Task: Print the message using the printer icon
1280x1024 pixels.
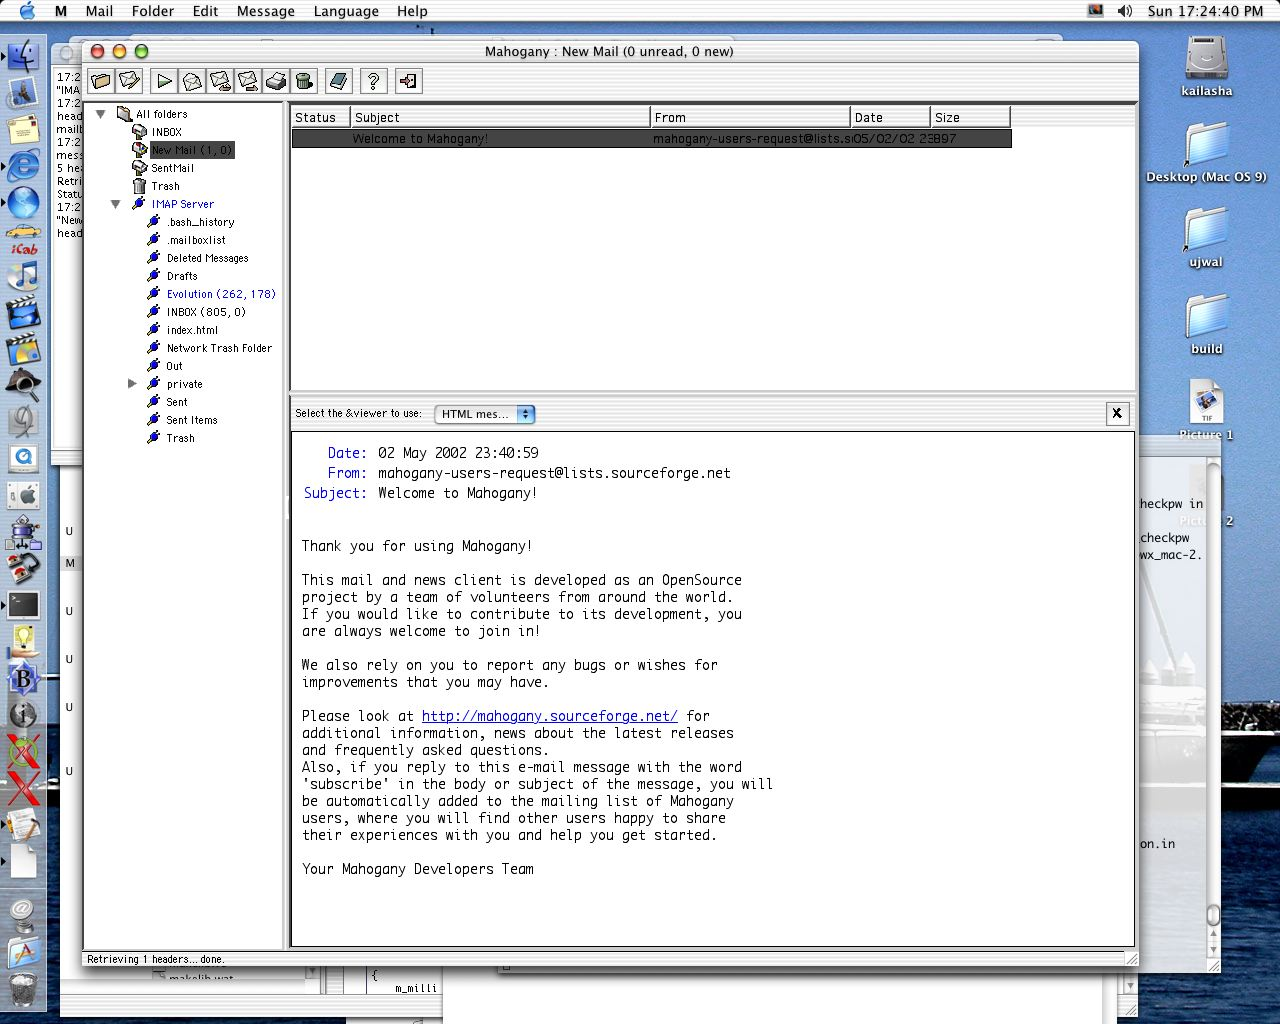Action: point(277,81)
